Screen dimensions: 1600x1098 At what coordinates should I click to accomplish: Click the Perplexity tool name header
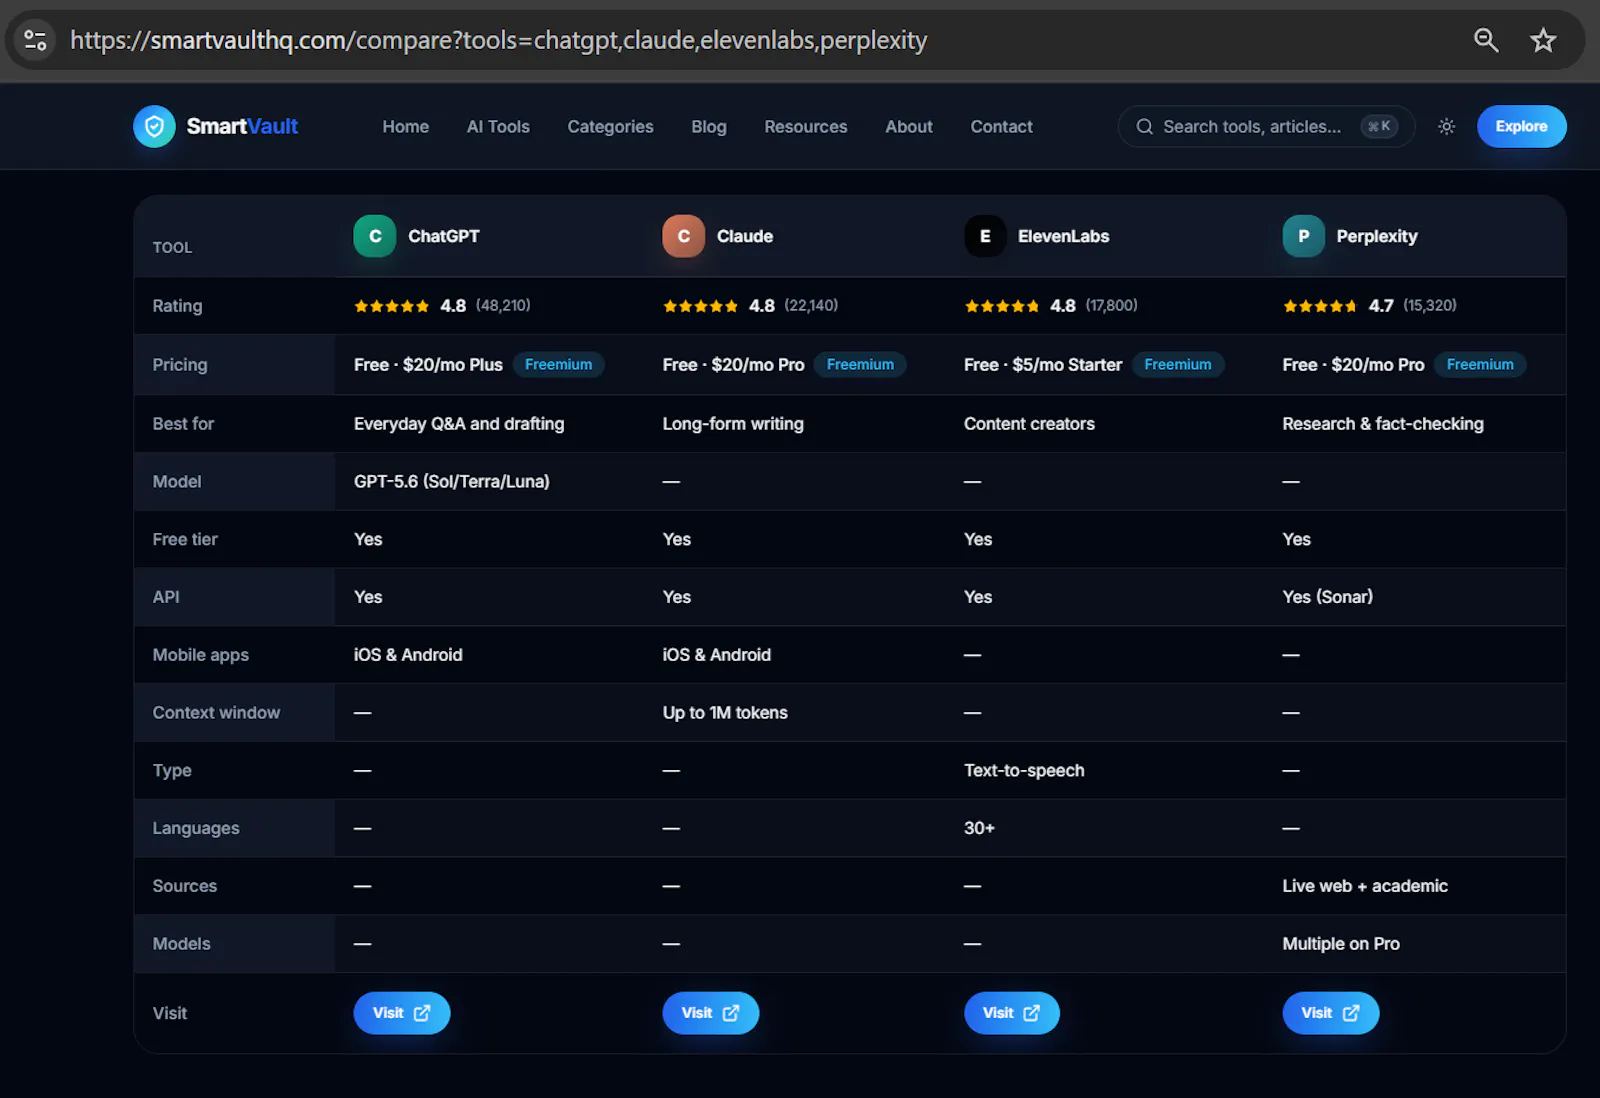tap(1377, 236)
